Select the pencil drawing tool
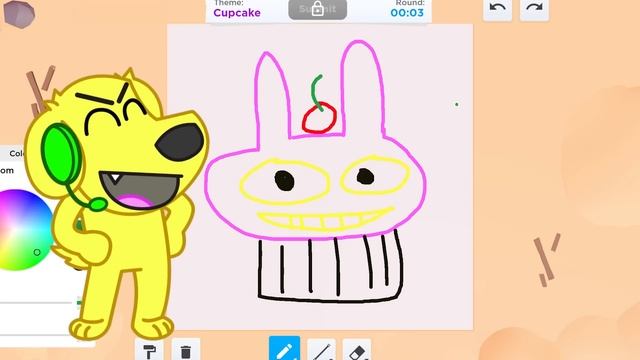640x360 pixels. tap(284, 349)
